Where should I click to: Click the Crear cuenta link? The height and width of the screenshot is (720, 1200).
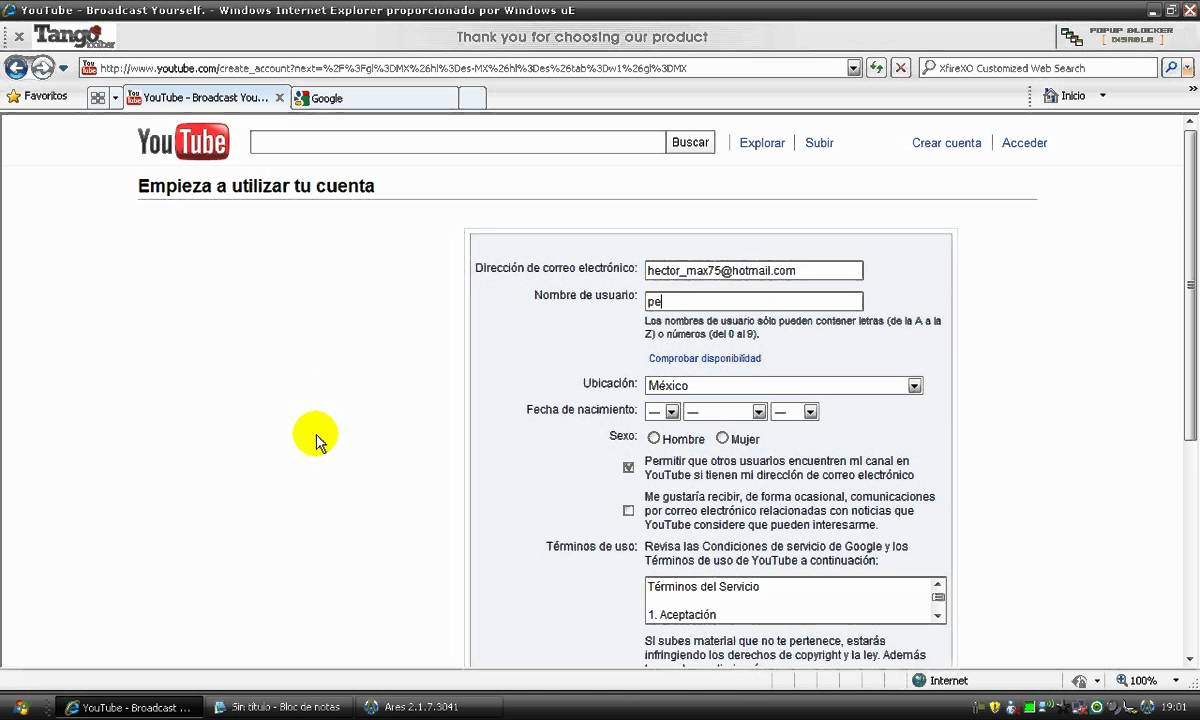(946, 143)
